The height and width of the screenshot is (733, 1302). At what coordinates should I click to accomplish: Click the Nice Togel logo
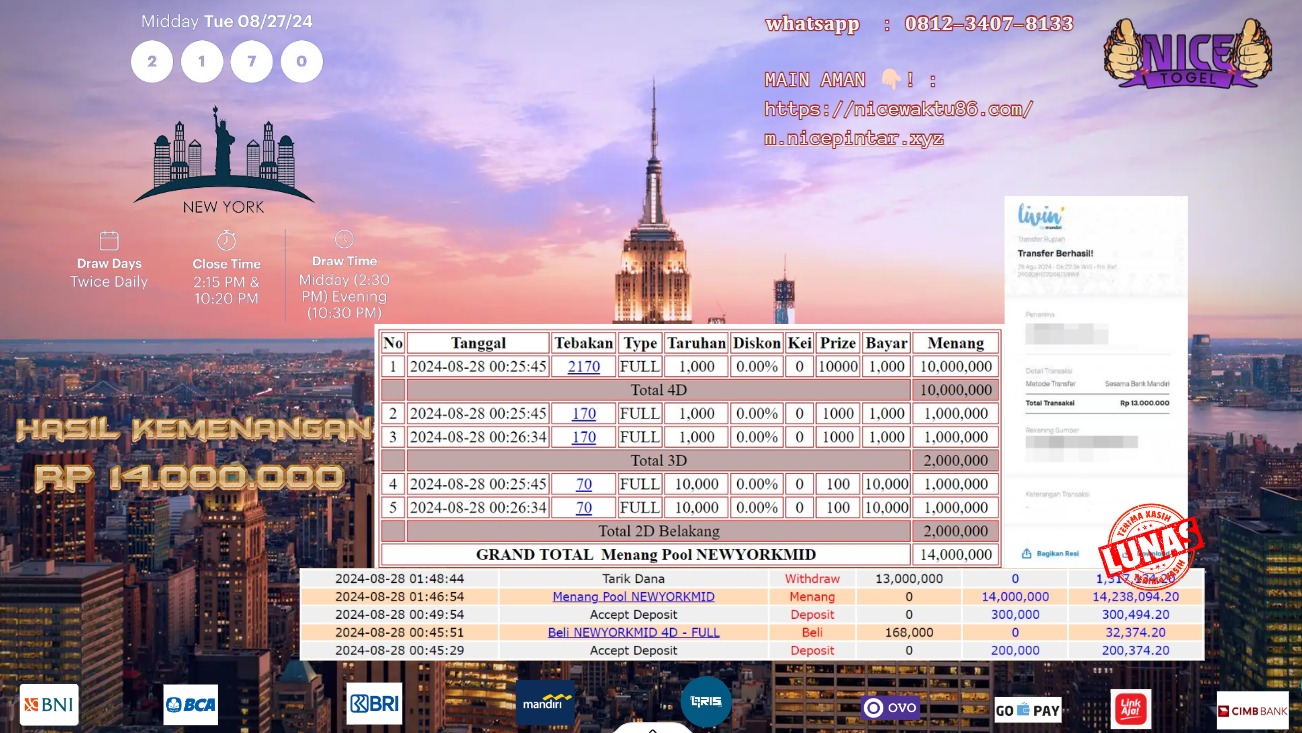coord(1187,53)
